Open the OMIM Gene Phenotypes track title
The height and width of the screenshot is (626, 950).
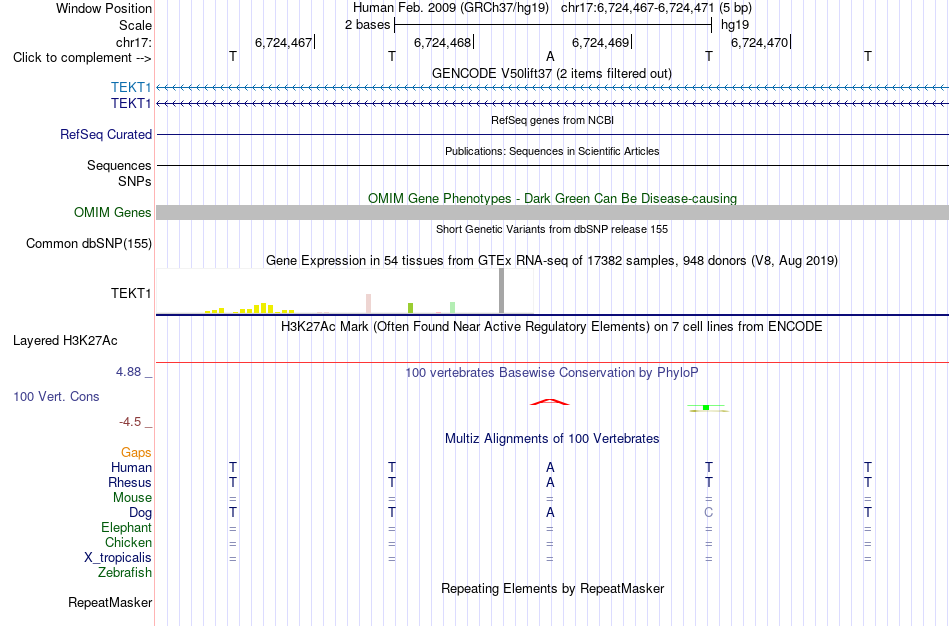tap(553, 198)
